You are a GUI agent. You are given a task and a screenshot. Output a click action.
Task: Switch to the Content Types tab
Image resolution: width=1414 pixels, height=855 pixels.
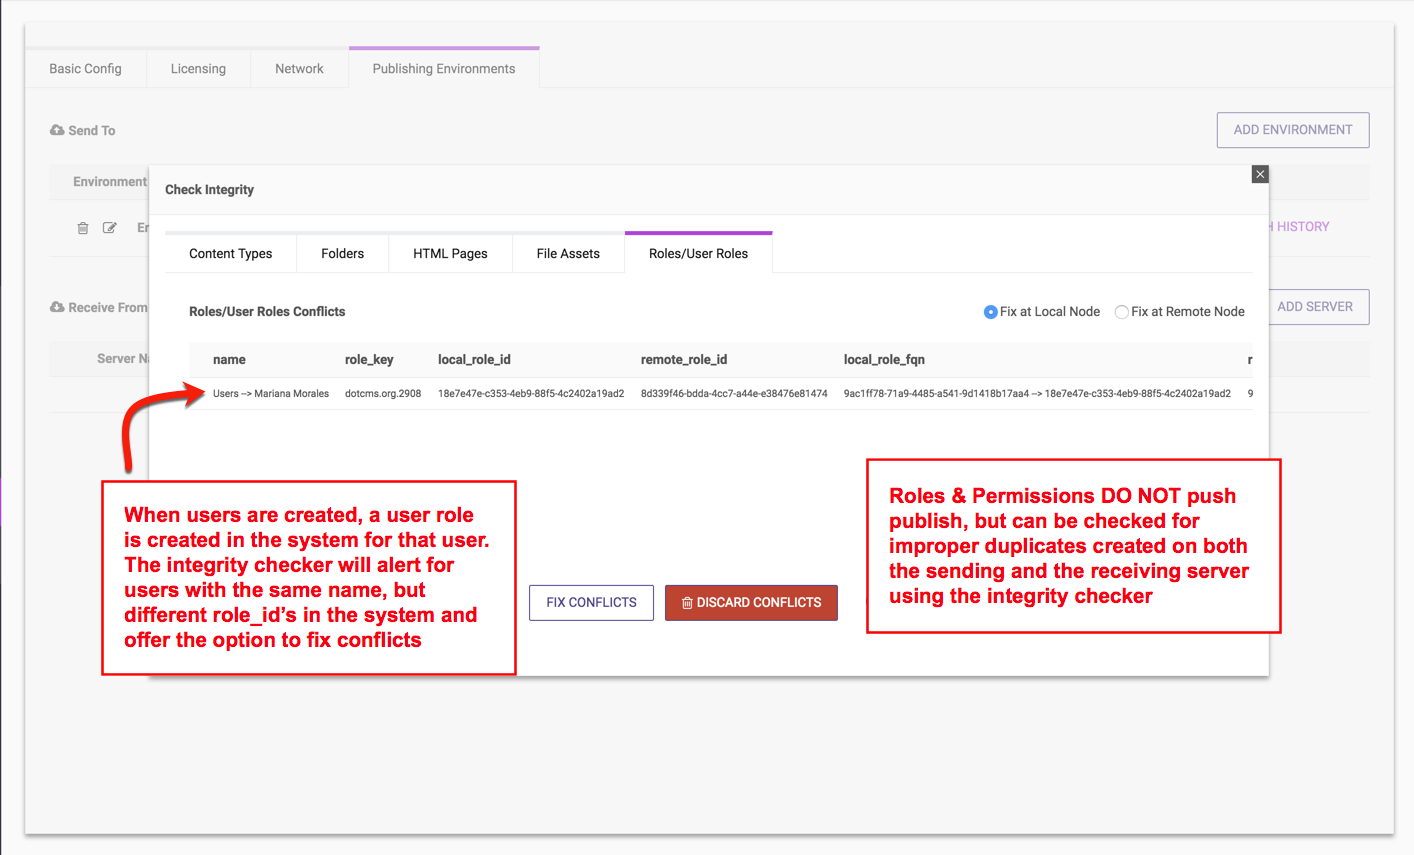(x=230, y=254)
